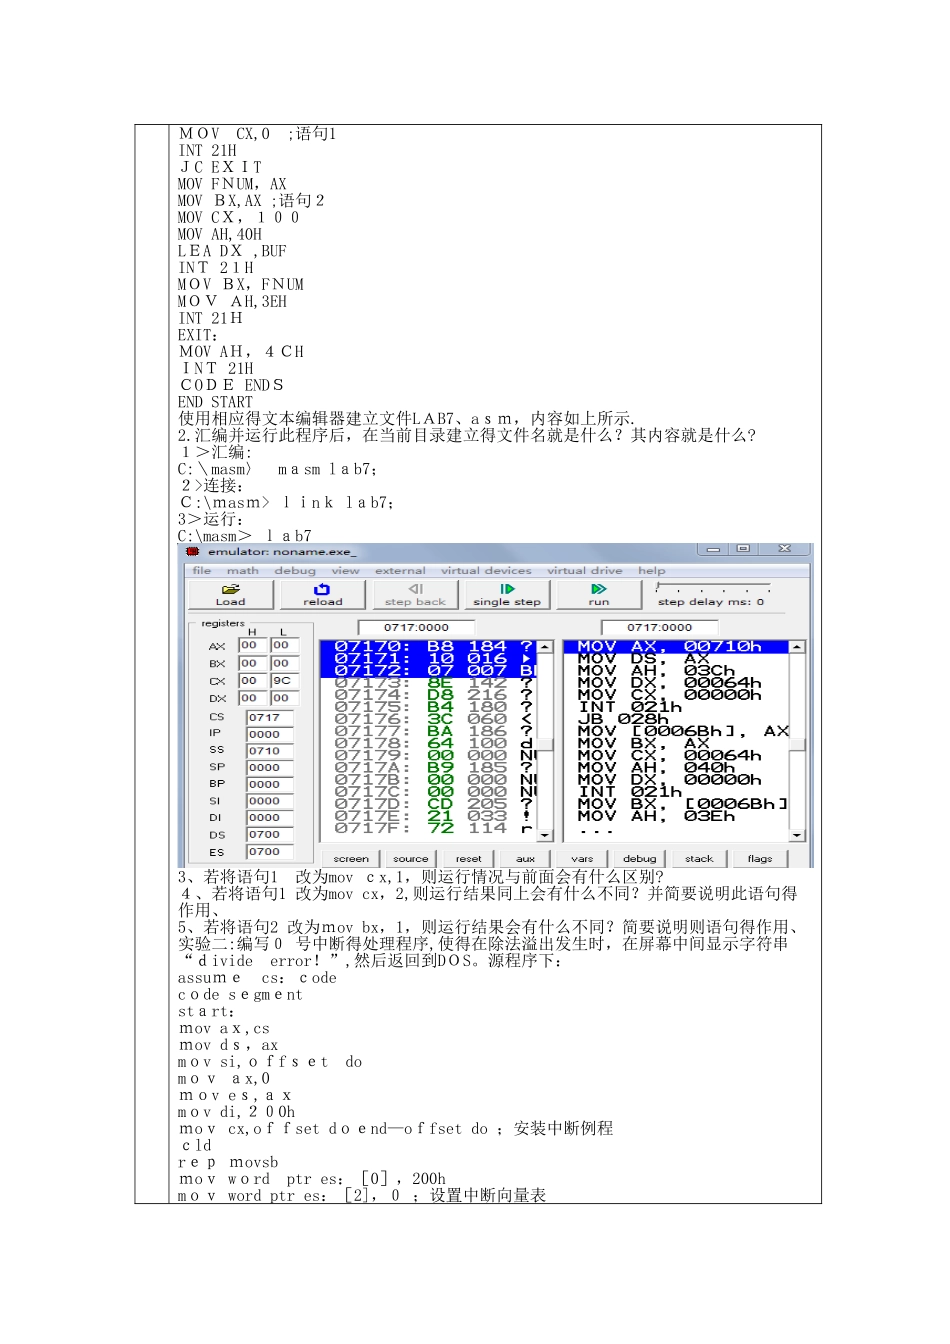950x1344 pixels.
Task: Click the vars button
Action: tap(582, 858)
